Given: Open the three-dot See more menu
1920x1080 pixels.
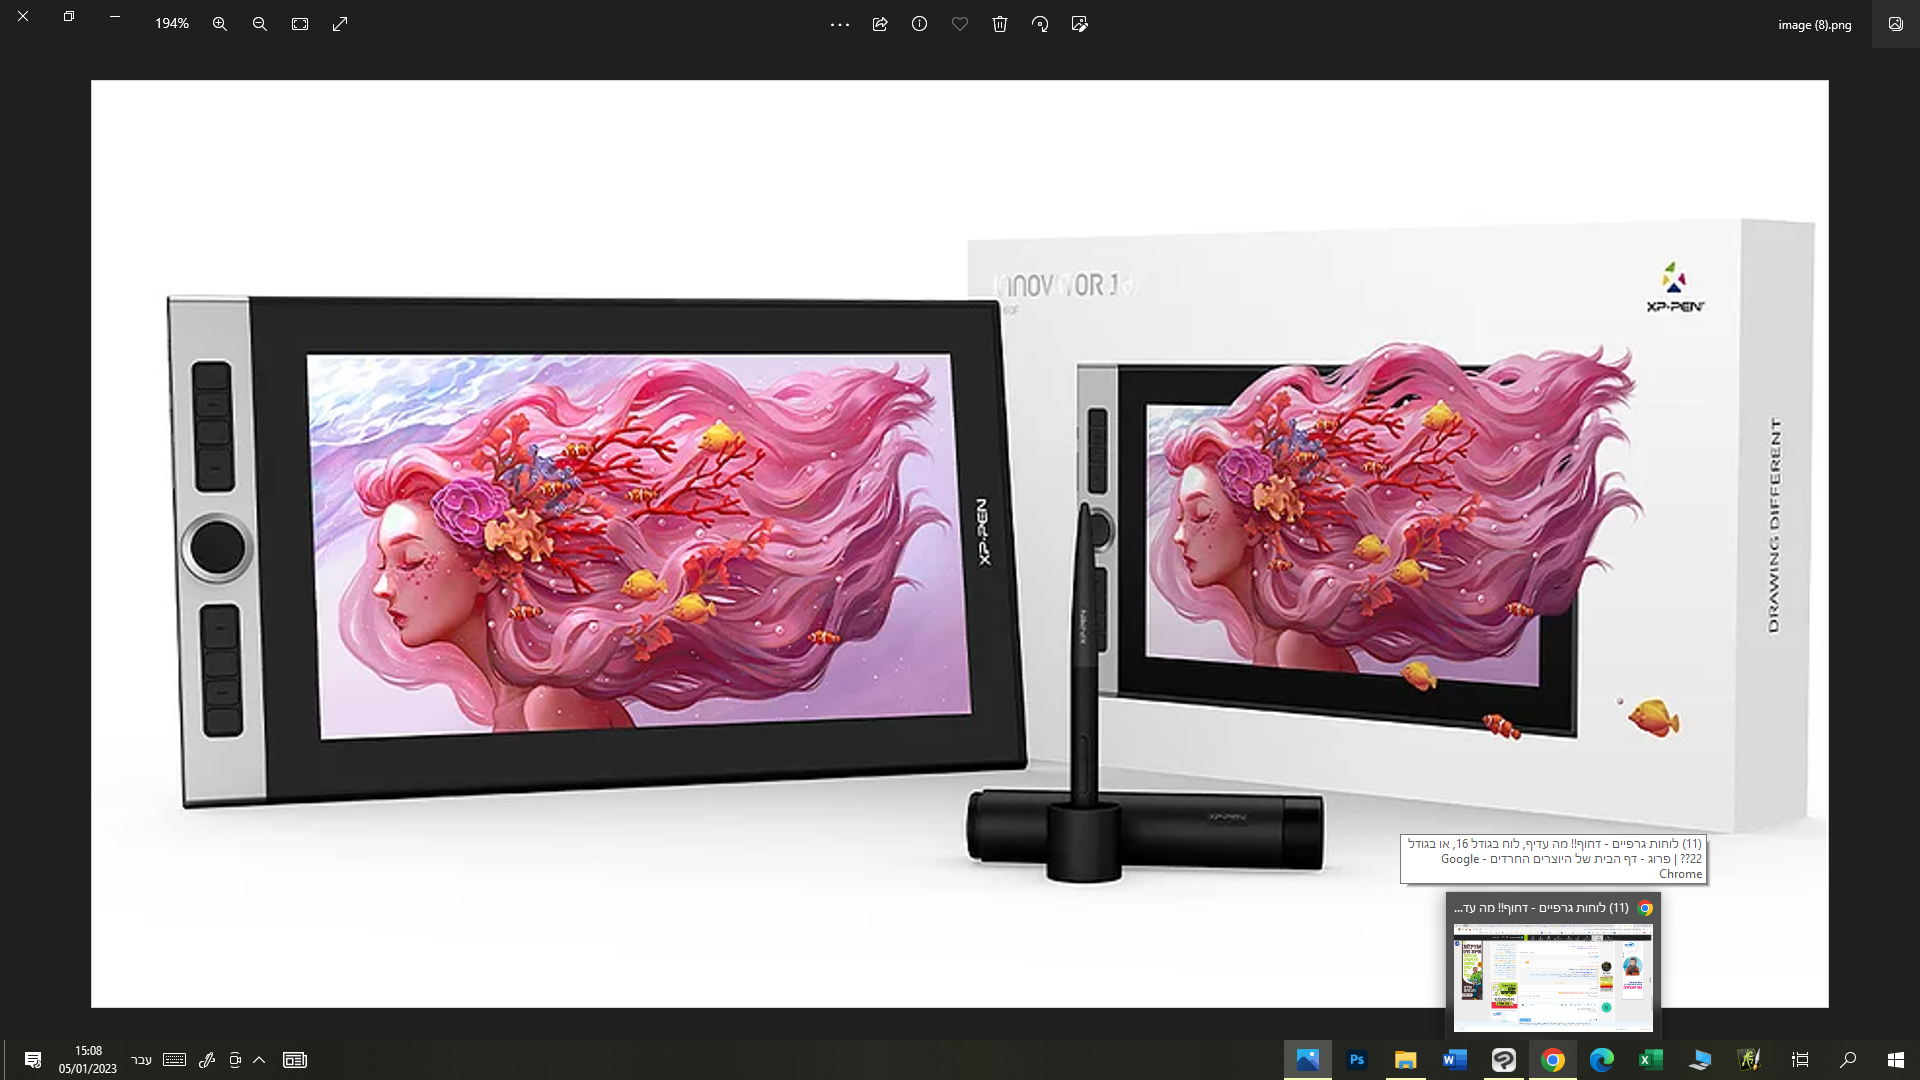Looking at the screenshot, I should 840,24.
